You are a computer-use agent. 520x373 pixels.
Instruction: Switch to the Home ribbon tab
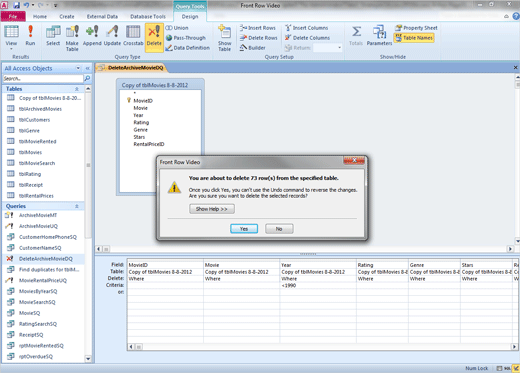40,16
